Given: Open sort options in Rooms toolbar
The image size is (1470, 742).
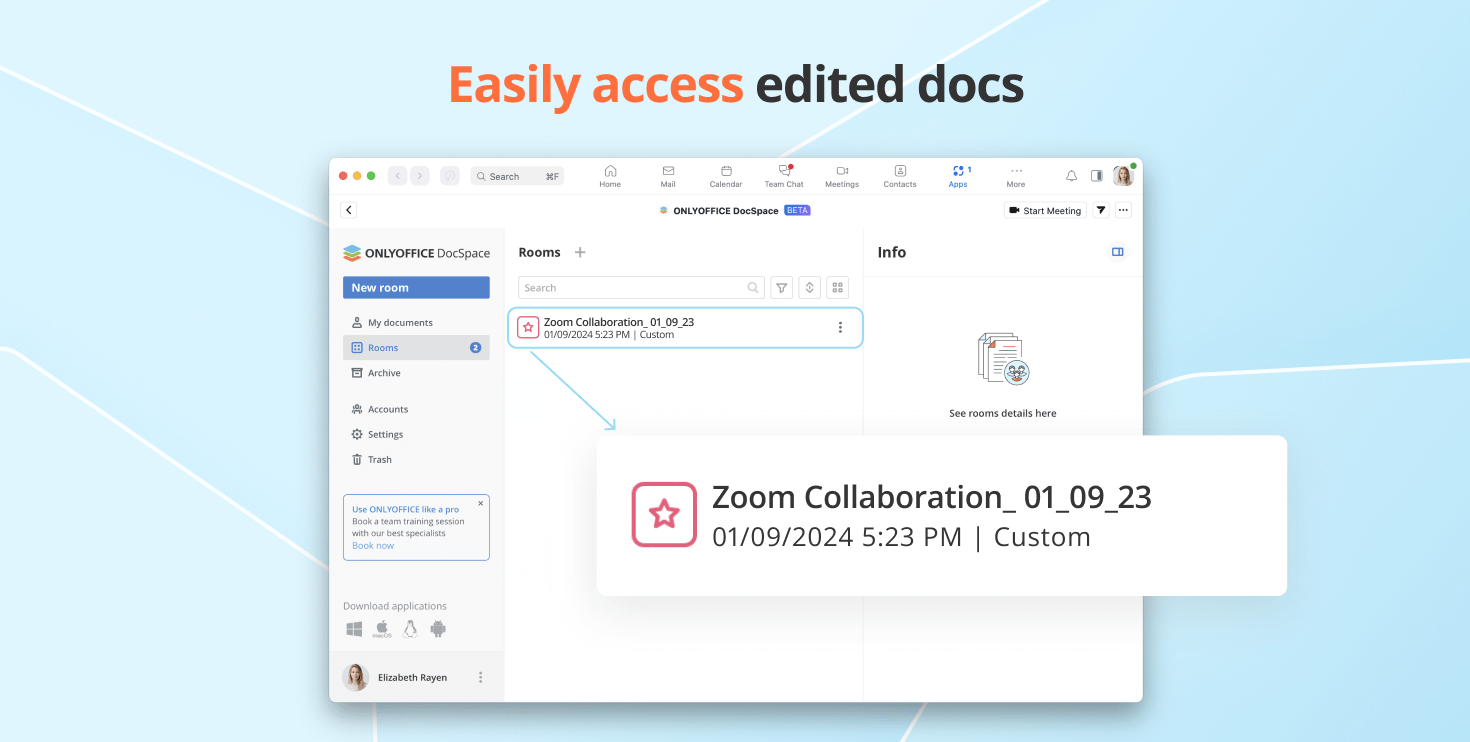Looking at the screenshot, I should 810,288.
